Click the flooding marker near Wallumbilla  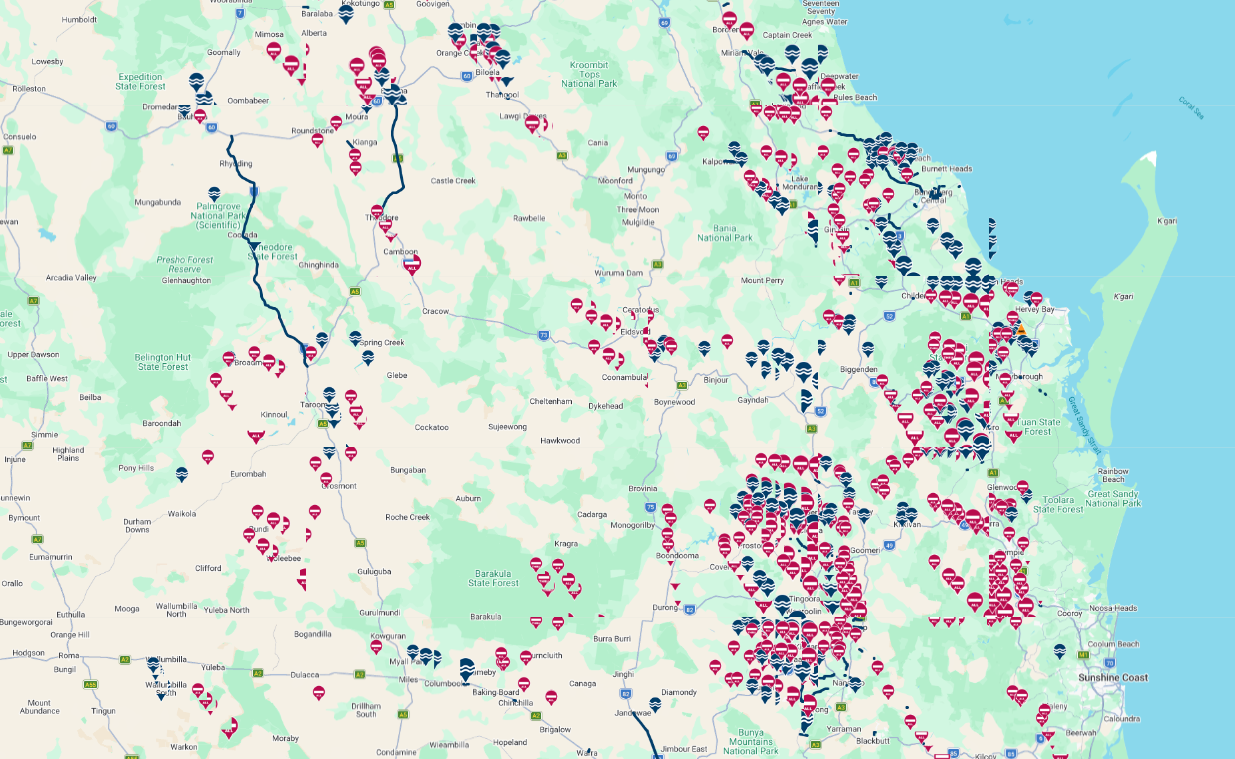[153, 665]
